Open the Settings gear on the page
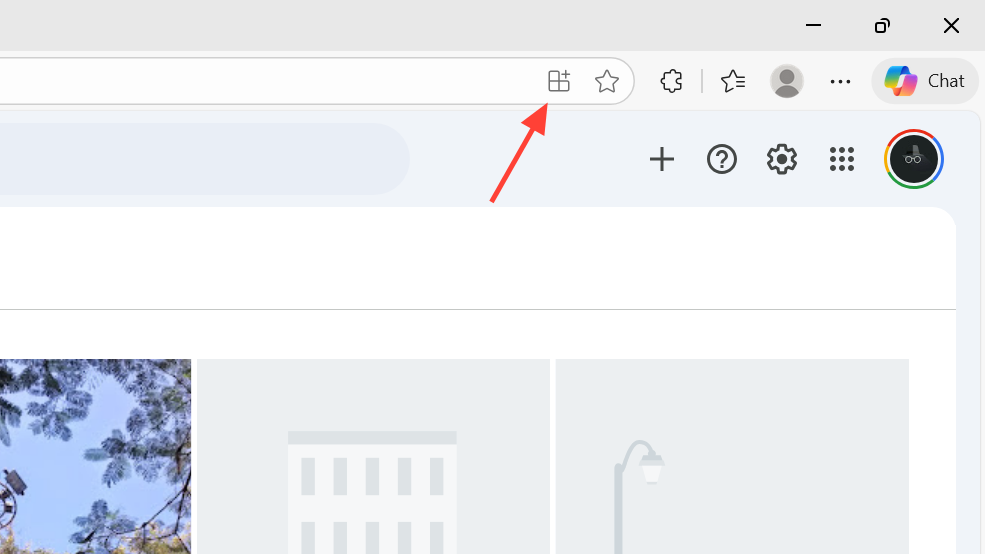The image size is (985, 554). (781, 159)
